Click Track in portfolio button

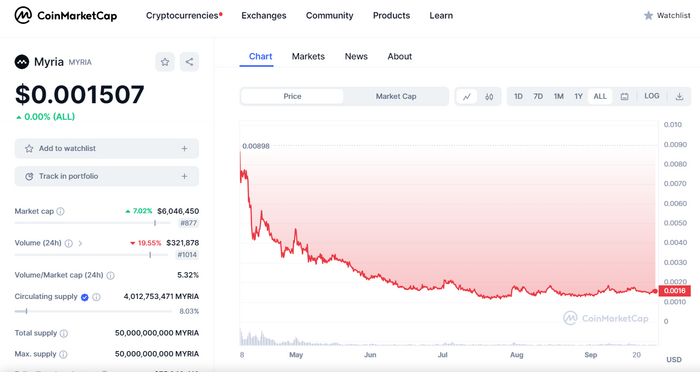107,176
